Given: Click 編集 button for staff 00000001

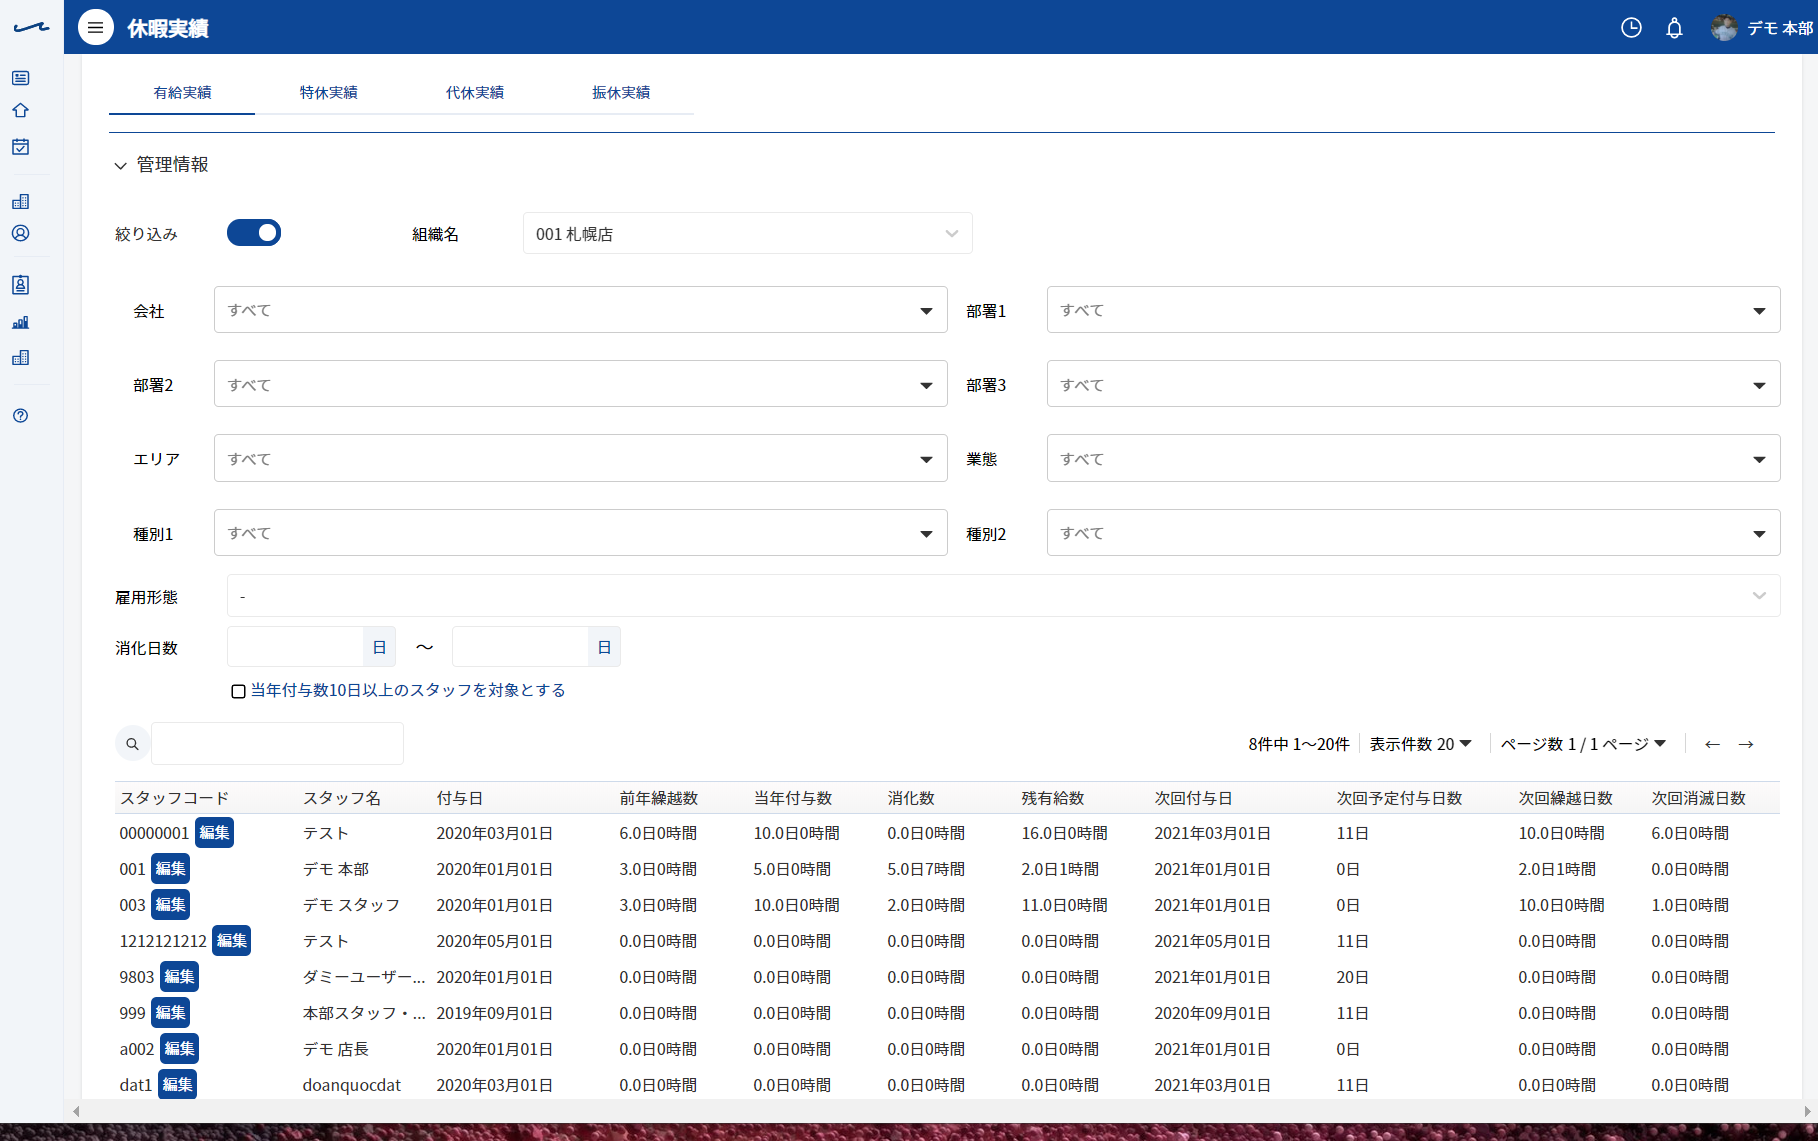Looking at the screenshot, I should [x=214, y=833].
